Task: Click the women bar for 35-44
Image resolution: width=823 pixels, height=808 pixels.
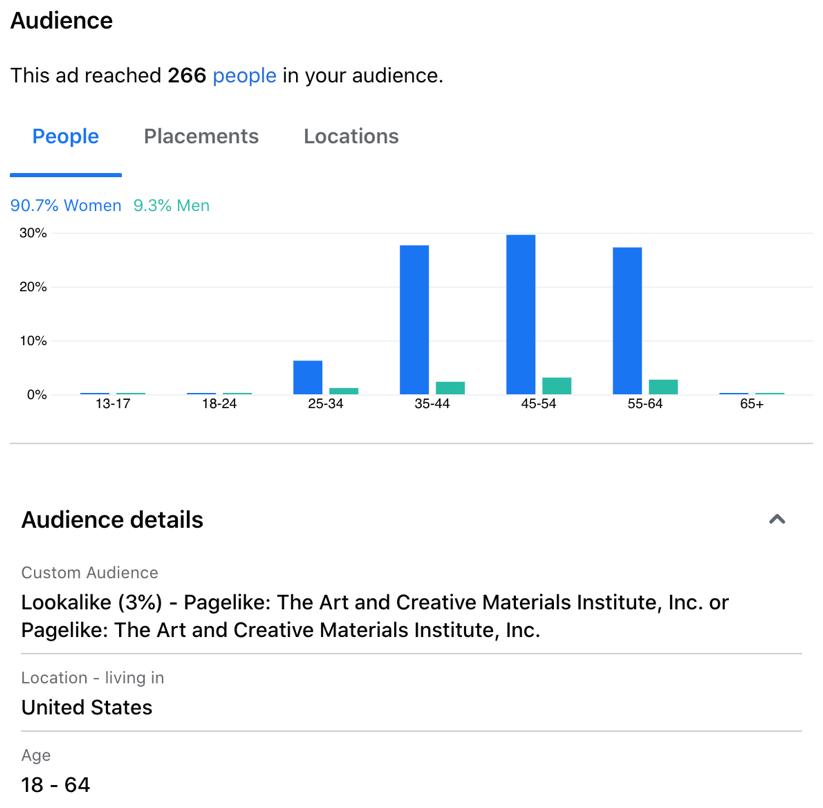Action: (414, 320)
